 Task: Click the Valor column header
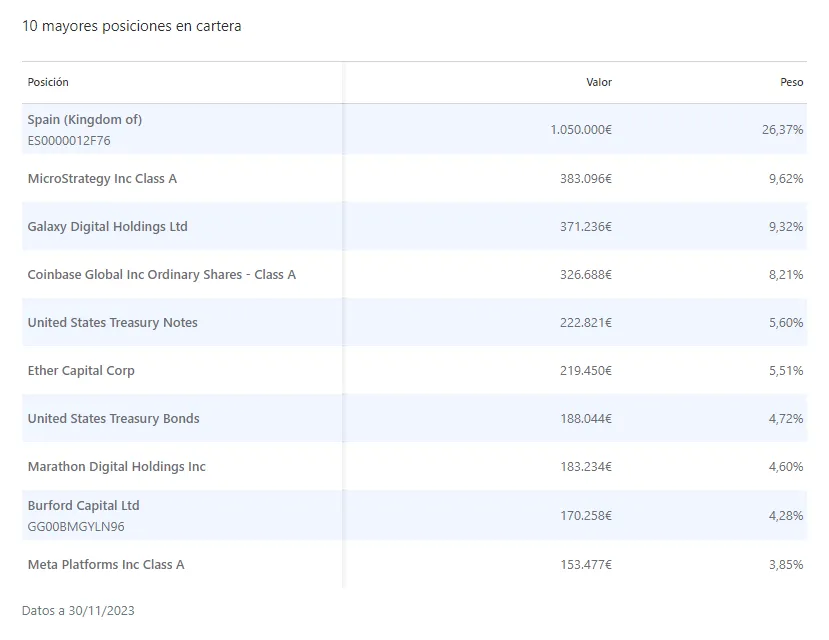[x=598, y=82]
